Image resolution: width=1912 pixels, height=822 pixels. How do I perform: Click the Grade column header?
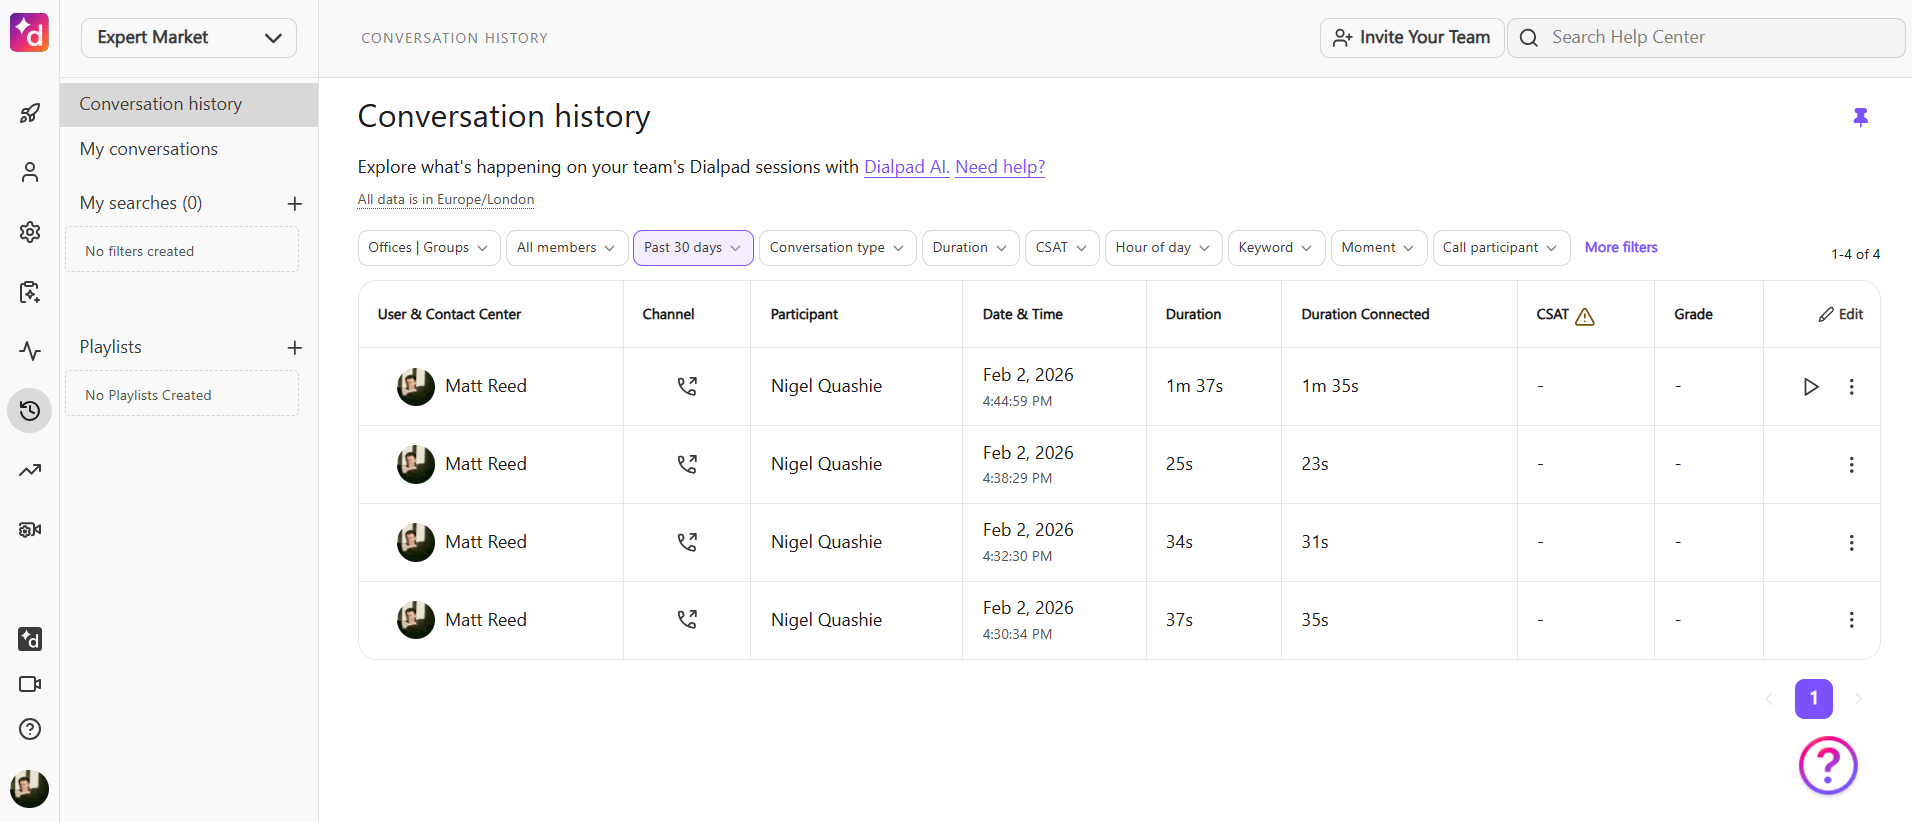(x=1693, y=314)
